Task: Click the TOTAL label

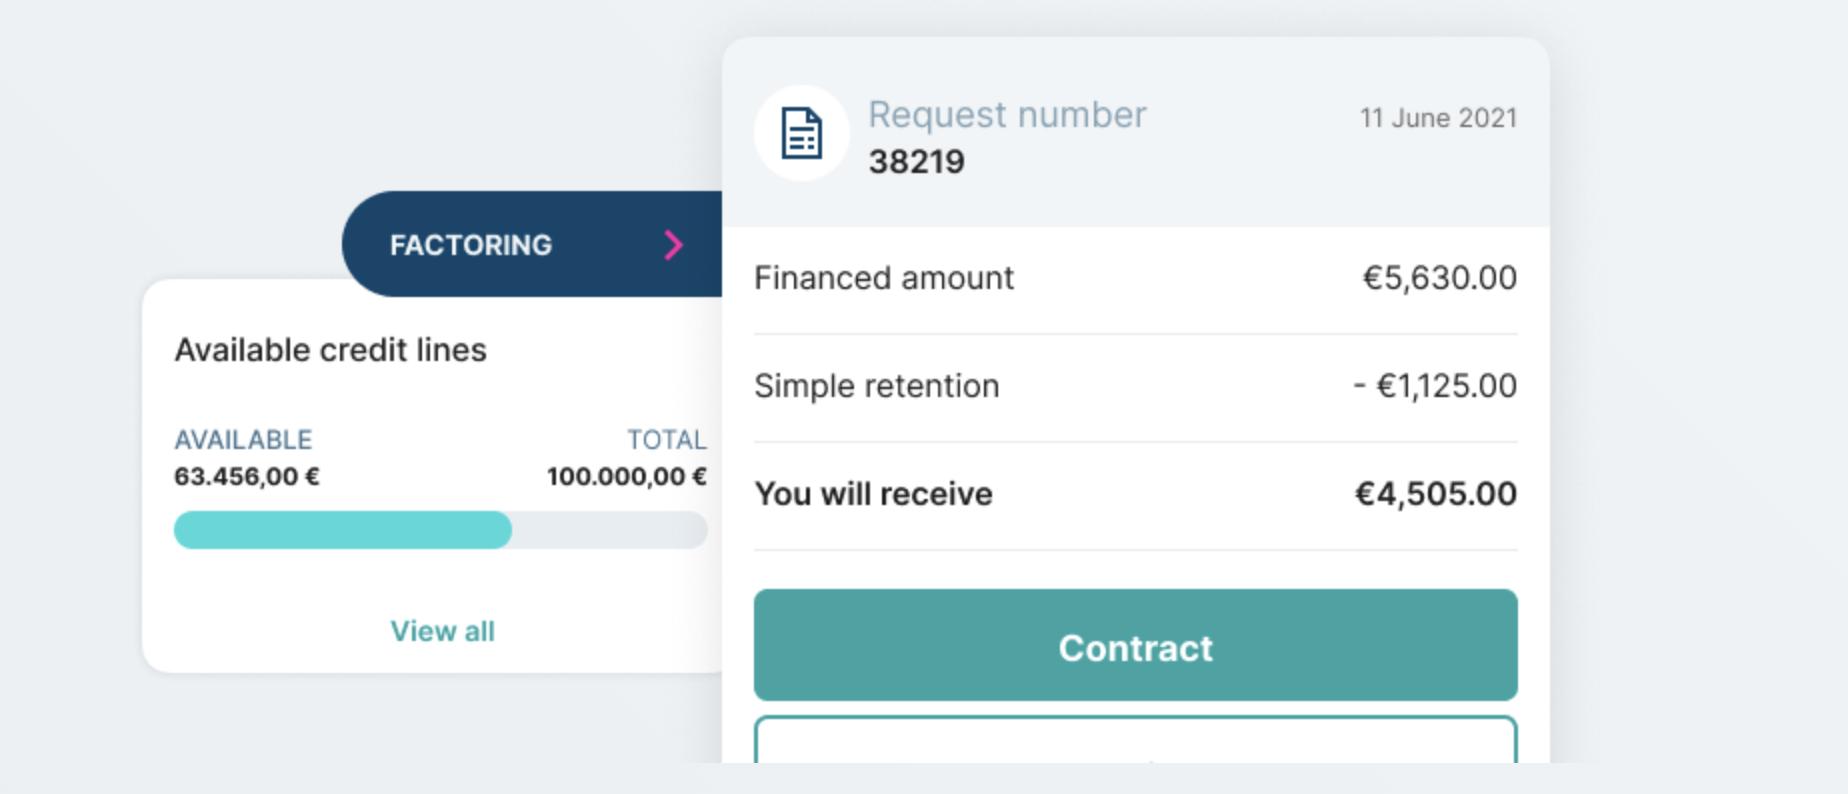Action: (667, 440)
